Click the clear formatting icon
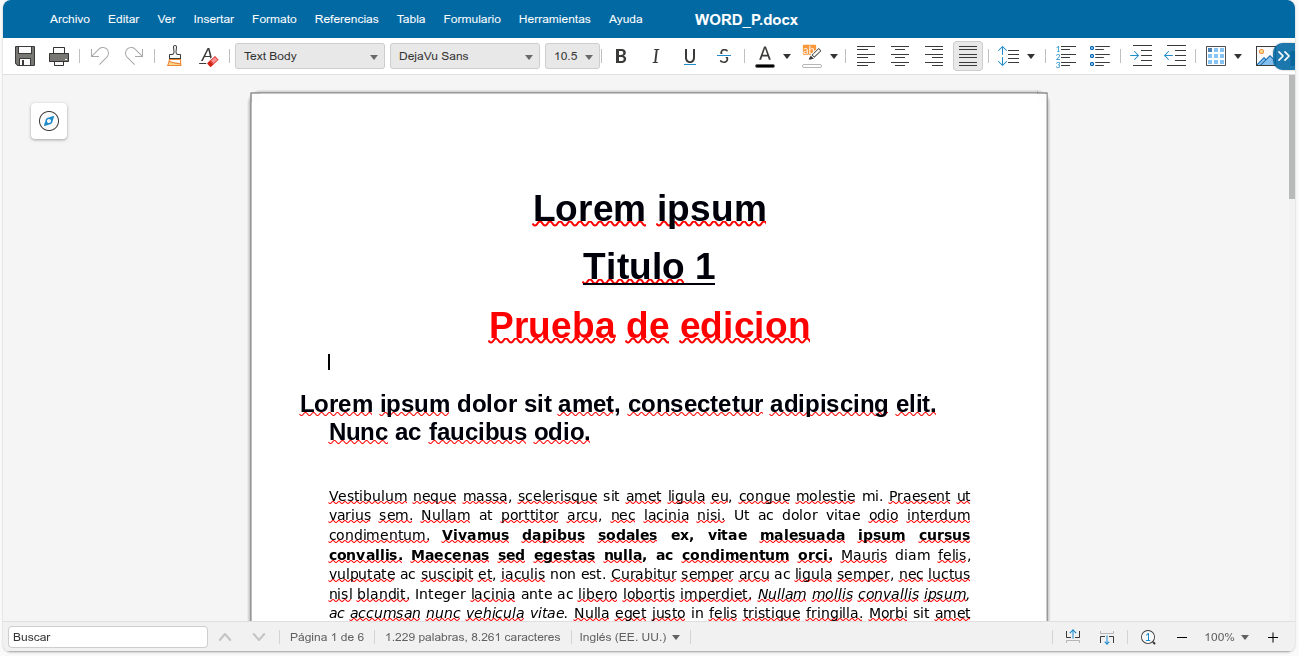Viewport: 1299px width, 656px height. [208, 56]
